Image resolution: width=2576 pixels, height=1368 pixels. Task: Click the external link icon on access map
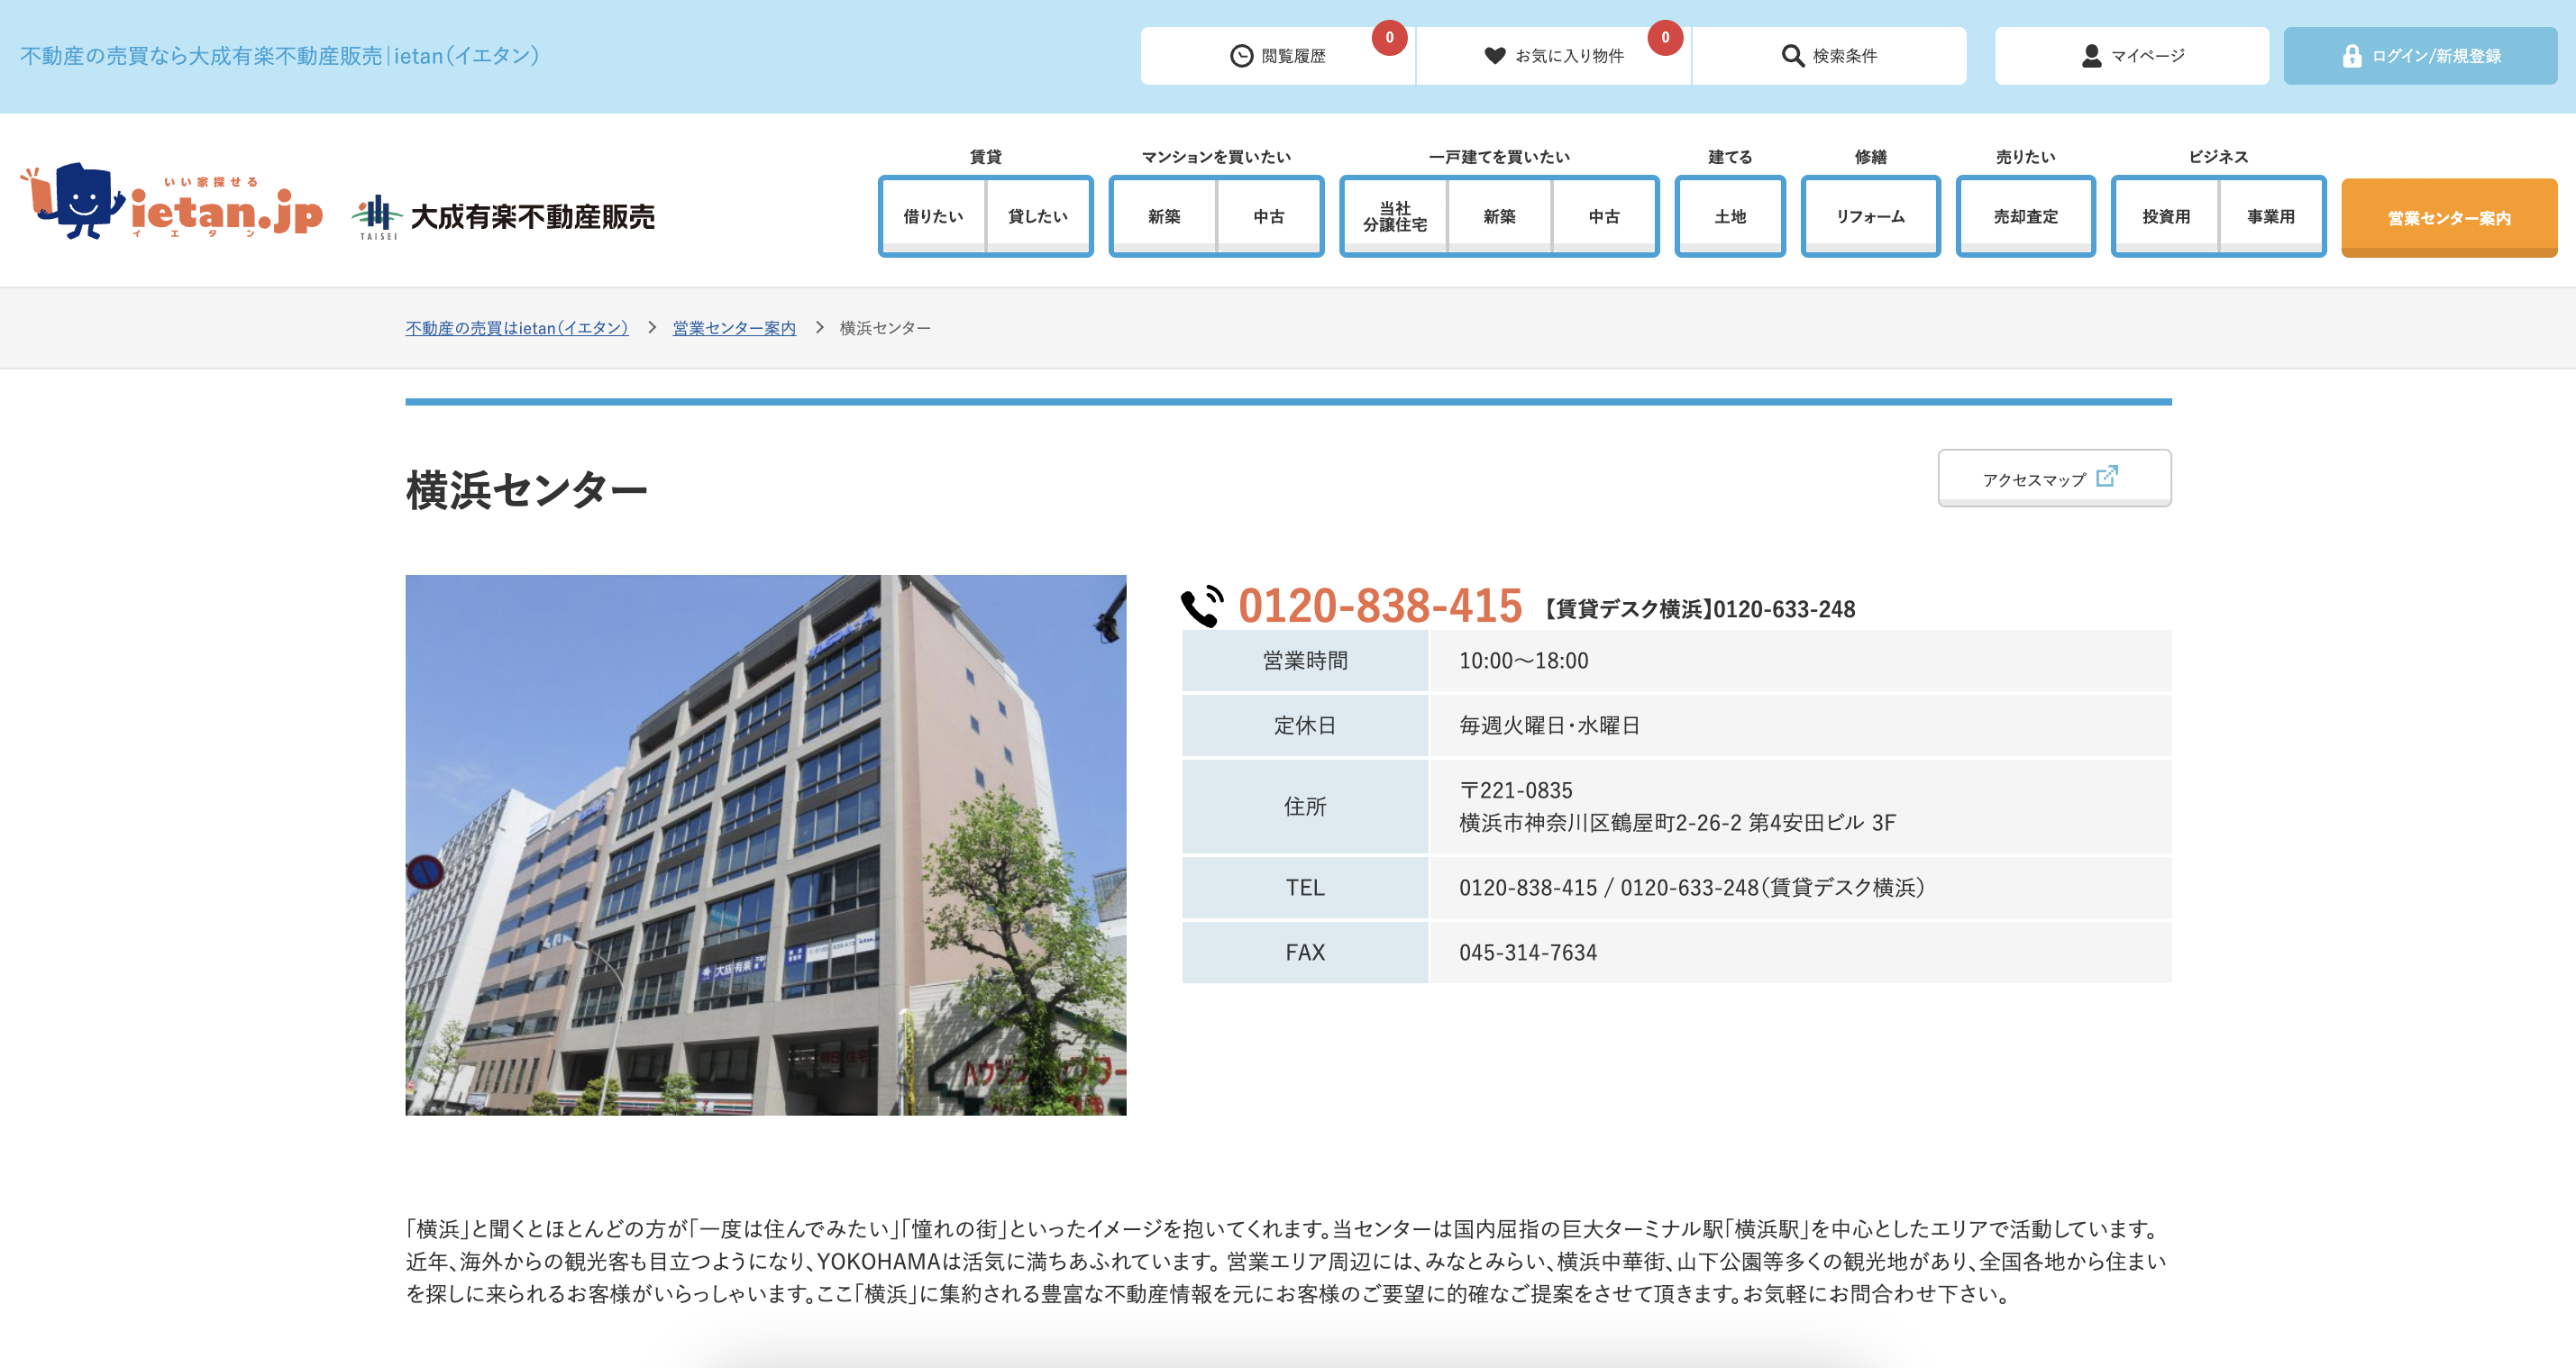[2107, 476]
